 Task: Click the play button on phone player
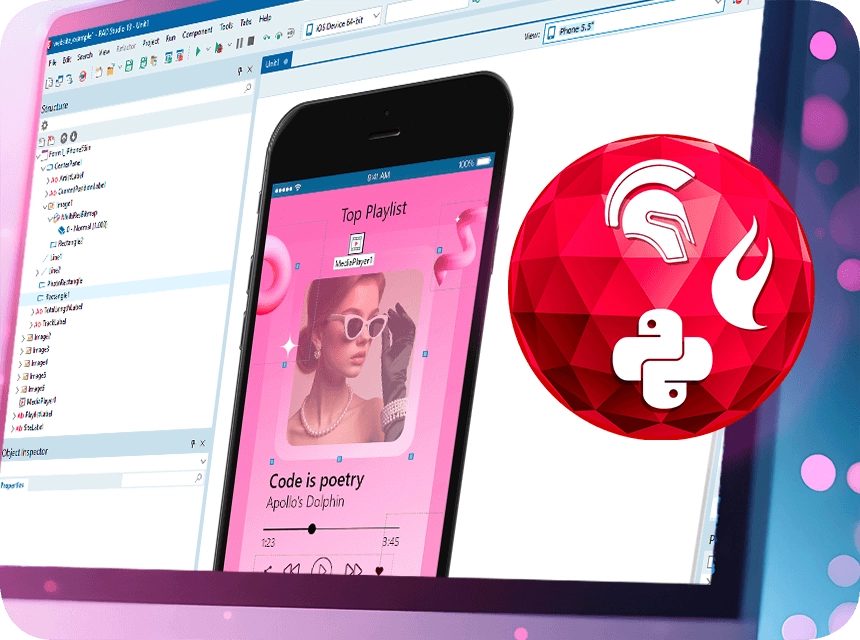pyautogui.click(x=321, y=570)
